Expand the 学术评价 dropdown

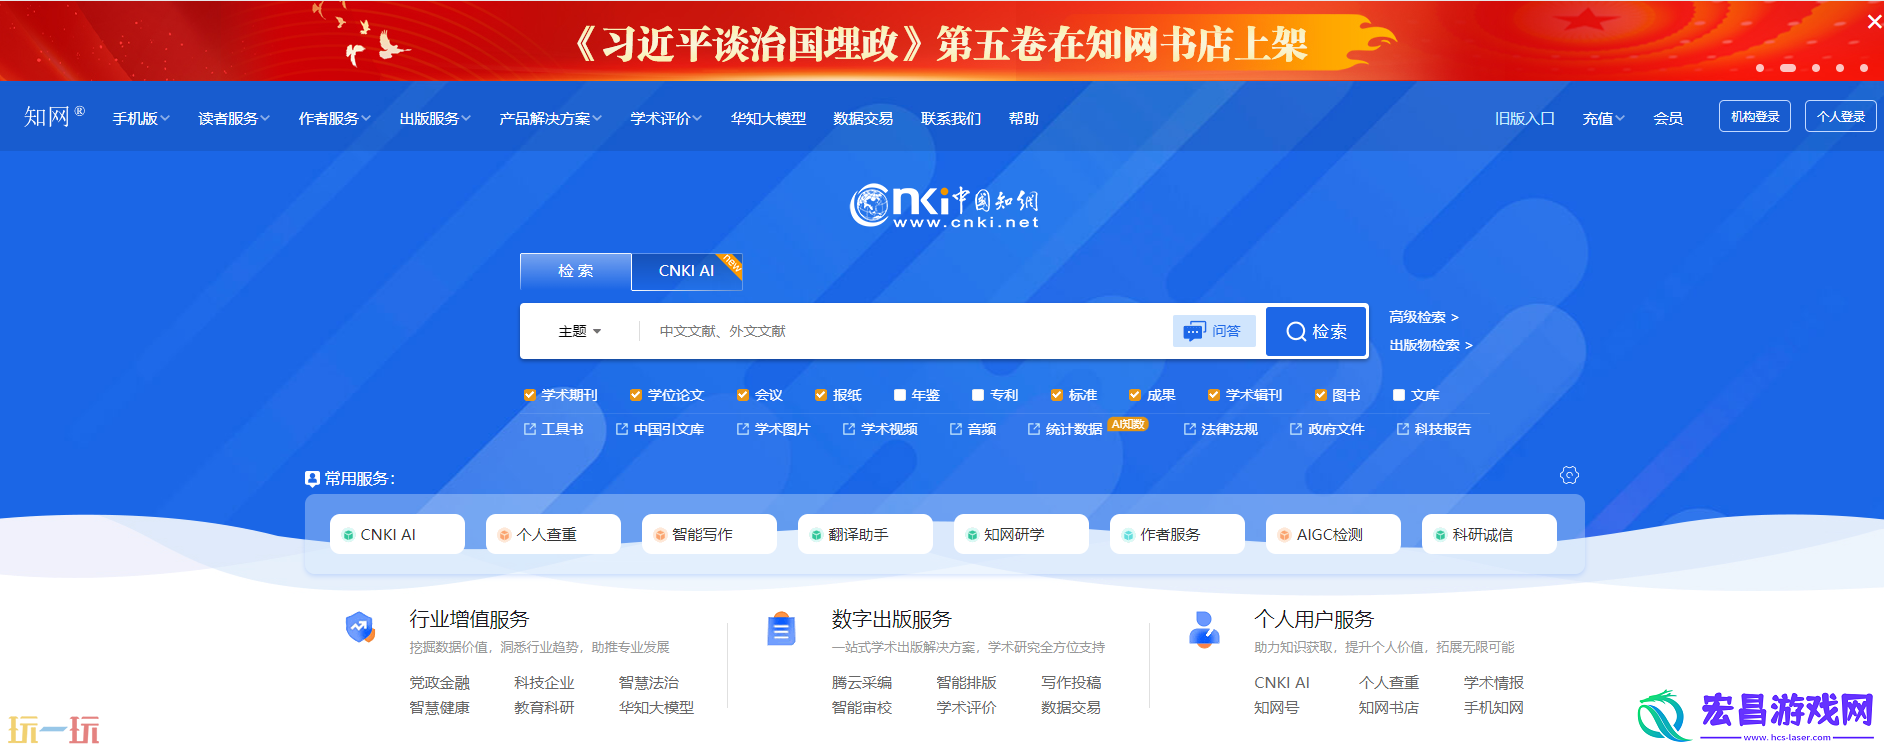click(x=666, y=118)
